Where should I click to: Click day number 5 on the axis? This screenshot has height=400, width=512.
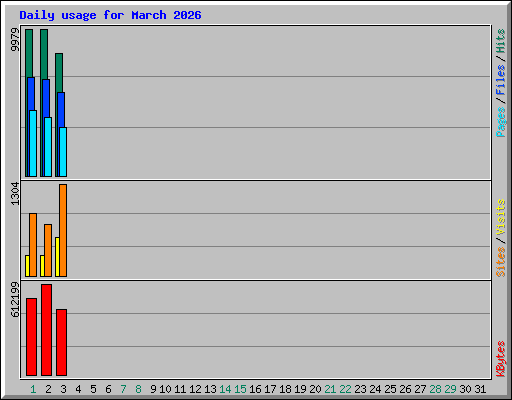(x=93, y=389)
